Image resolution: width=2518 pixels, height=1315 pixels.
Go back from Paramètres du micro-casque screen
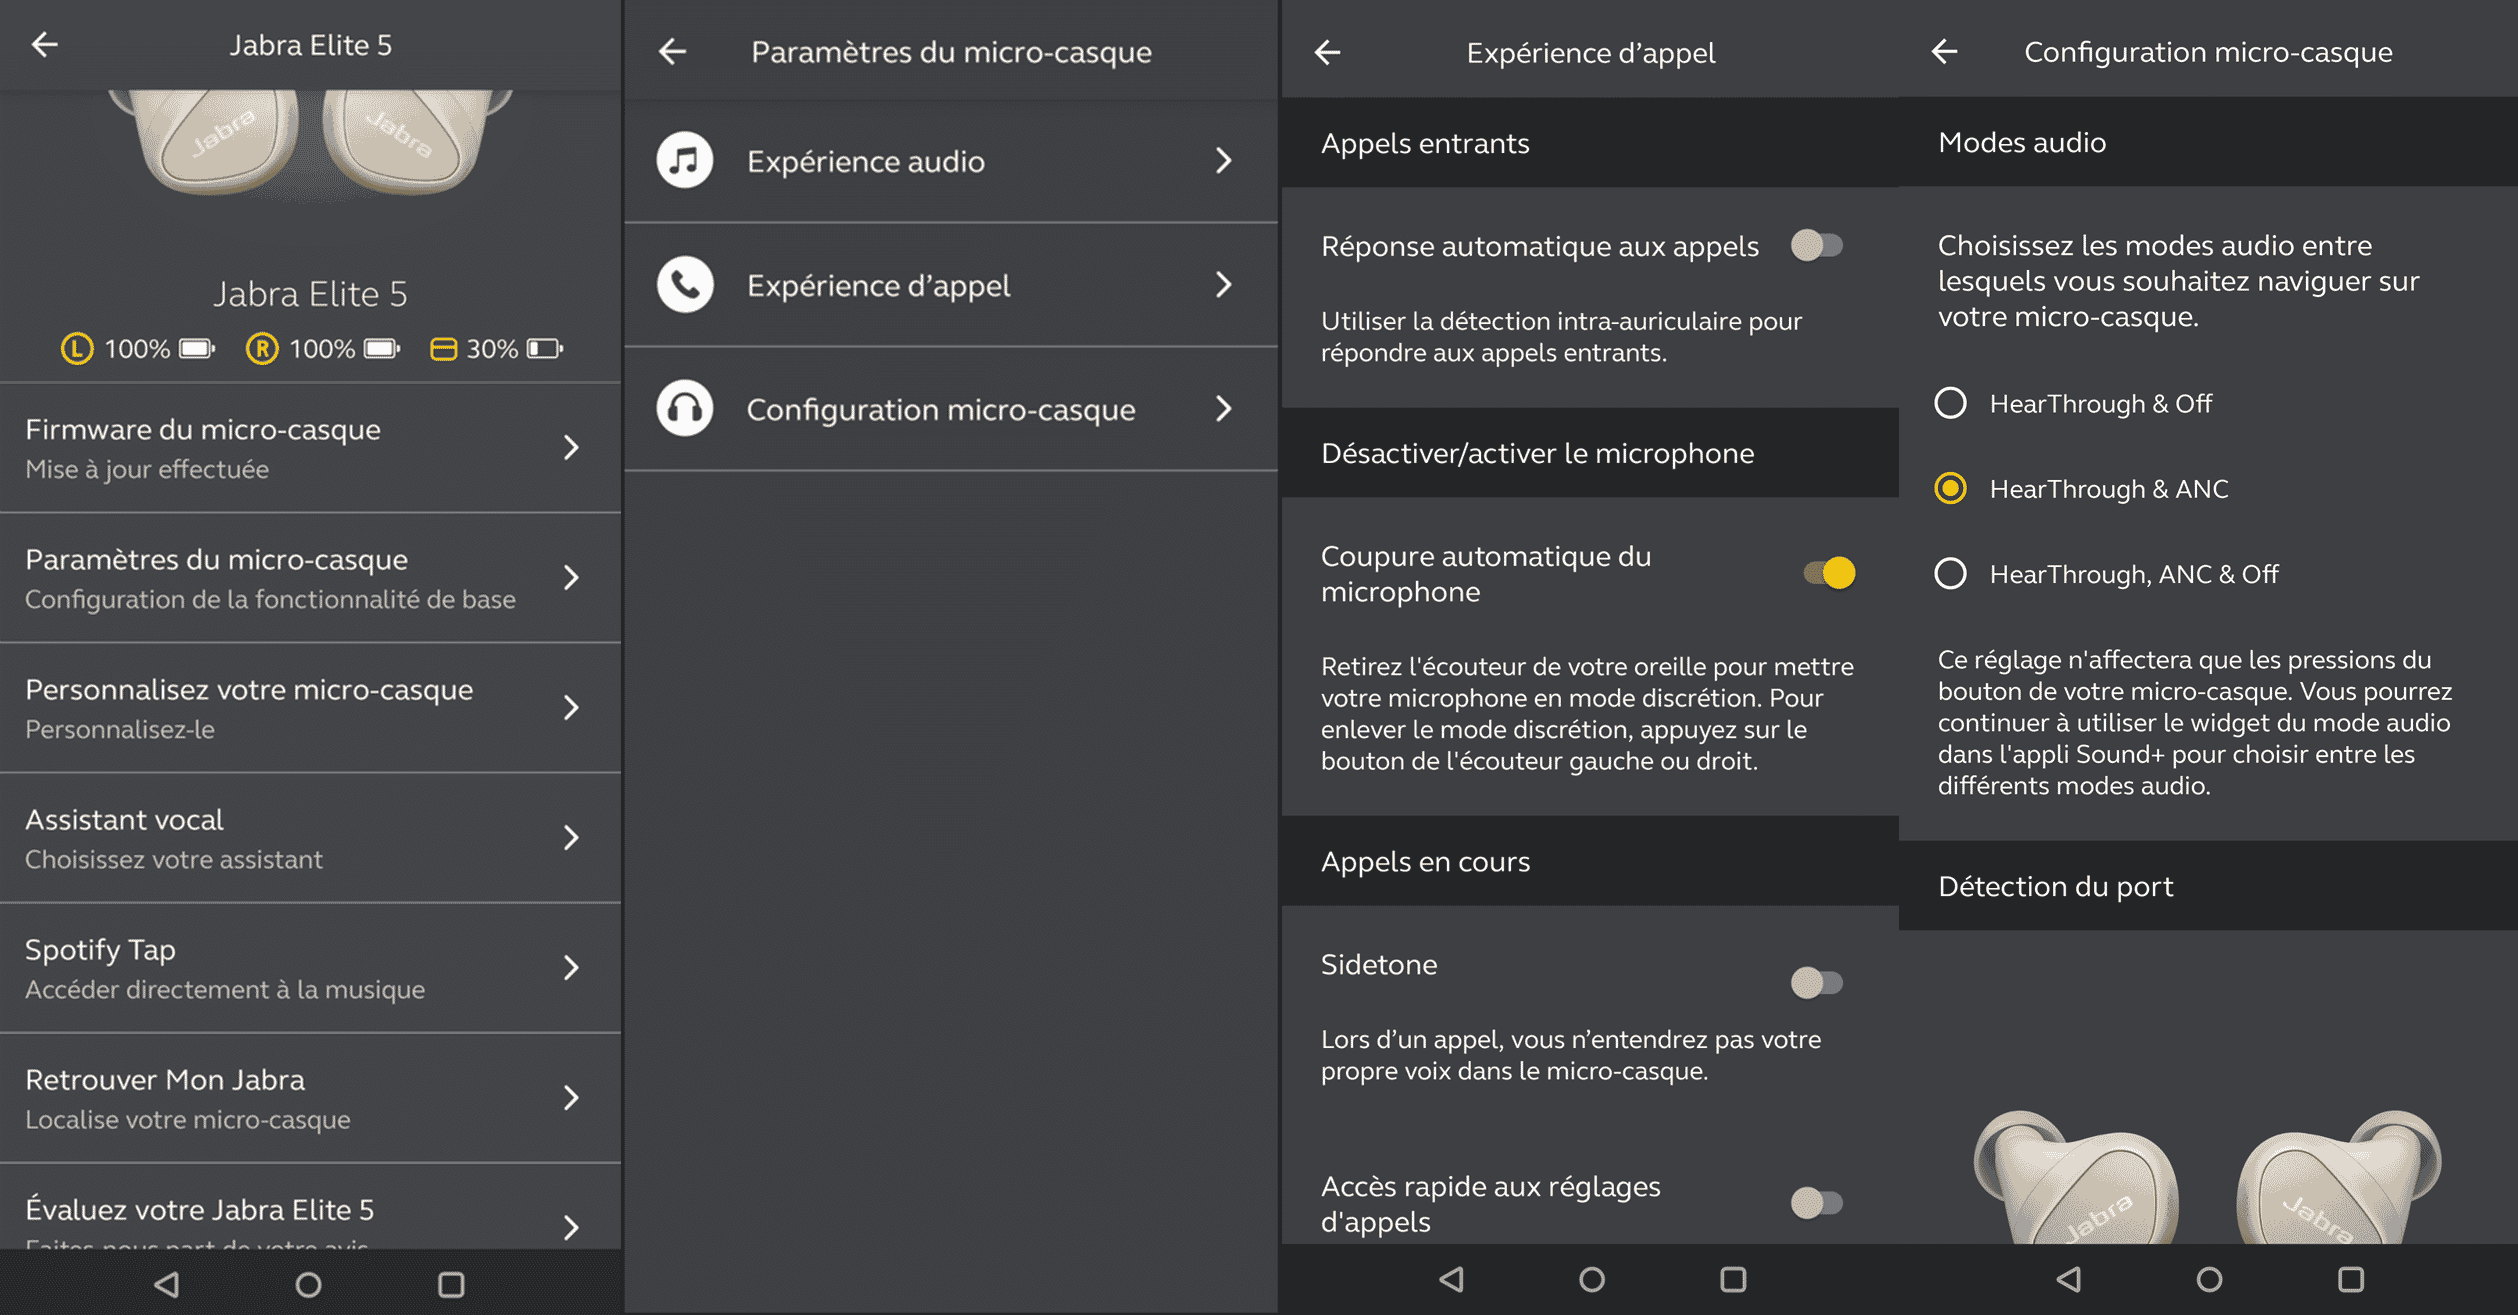pyautogui.click(x=673, y=52)
